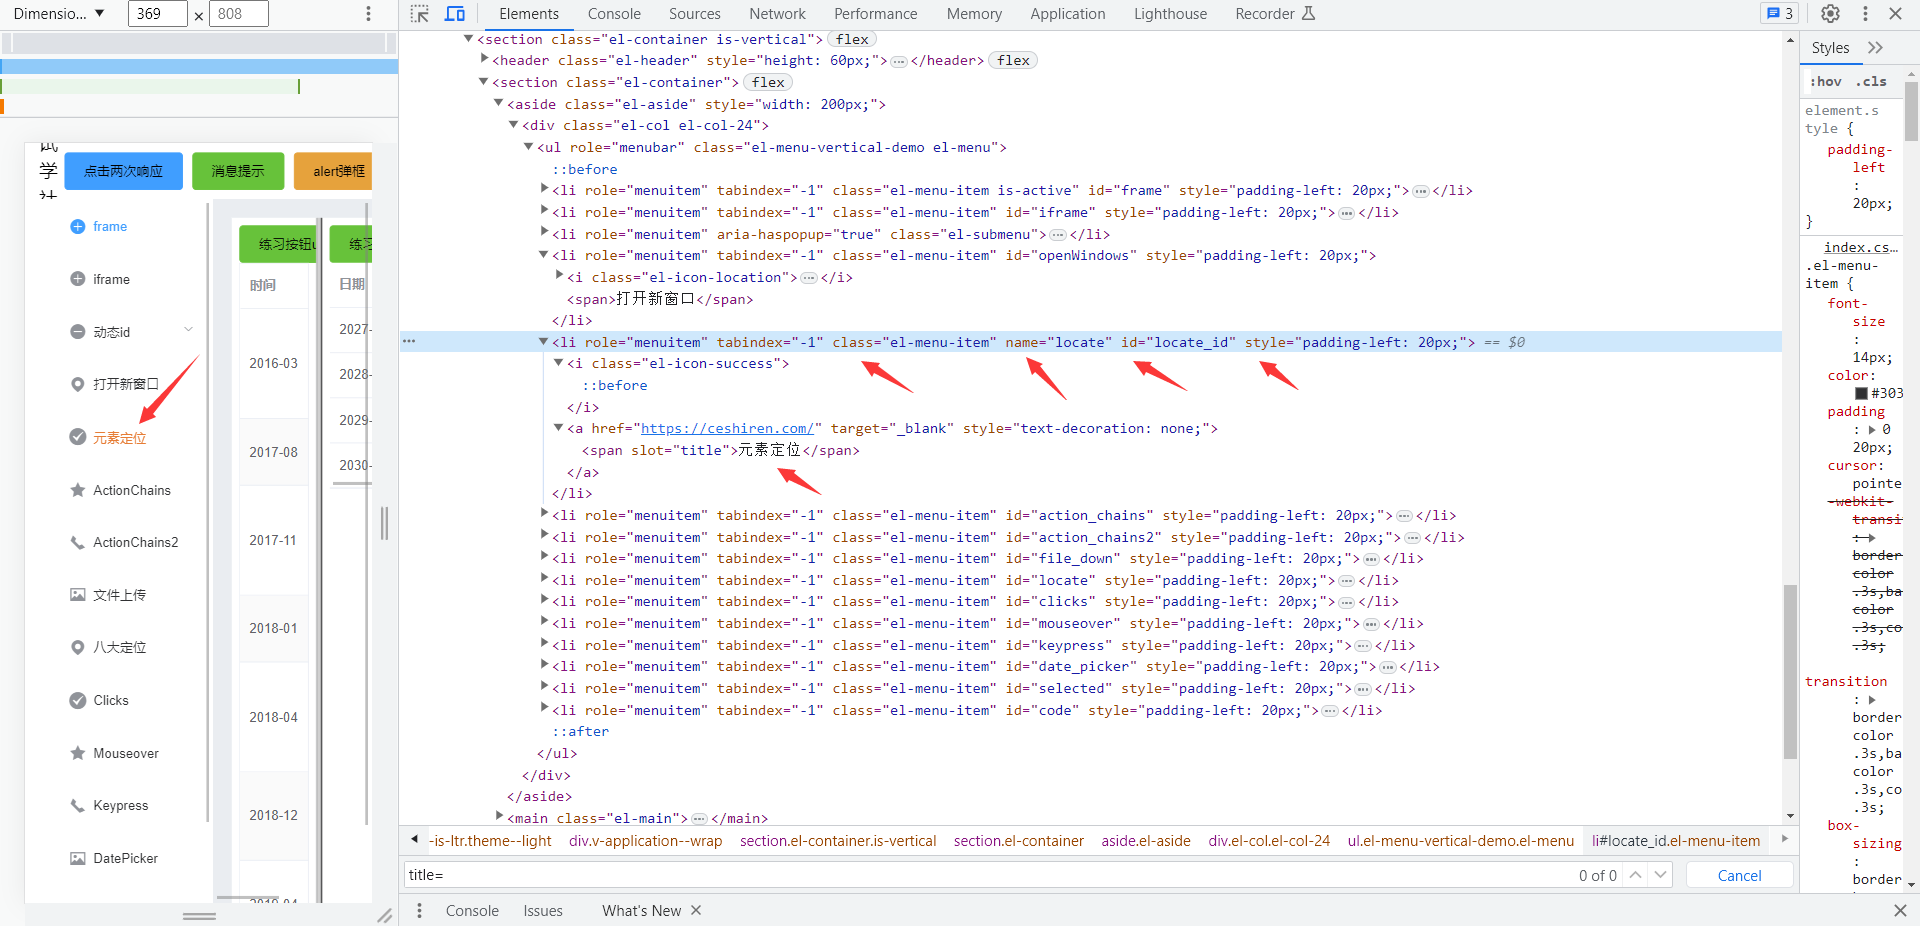Collapse the aside el-aside node
1920x926 pixels.
[x=498, y=103]
